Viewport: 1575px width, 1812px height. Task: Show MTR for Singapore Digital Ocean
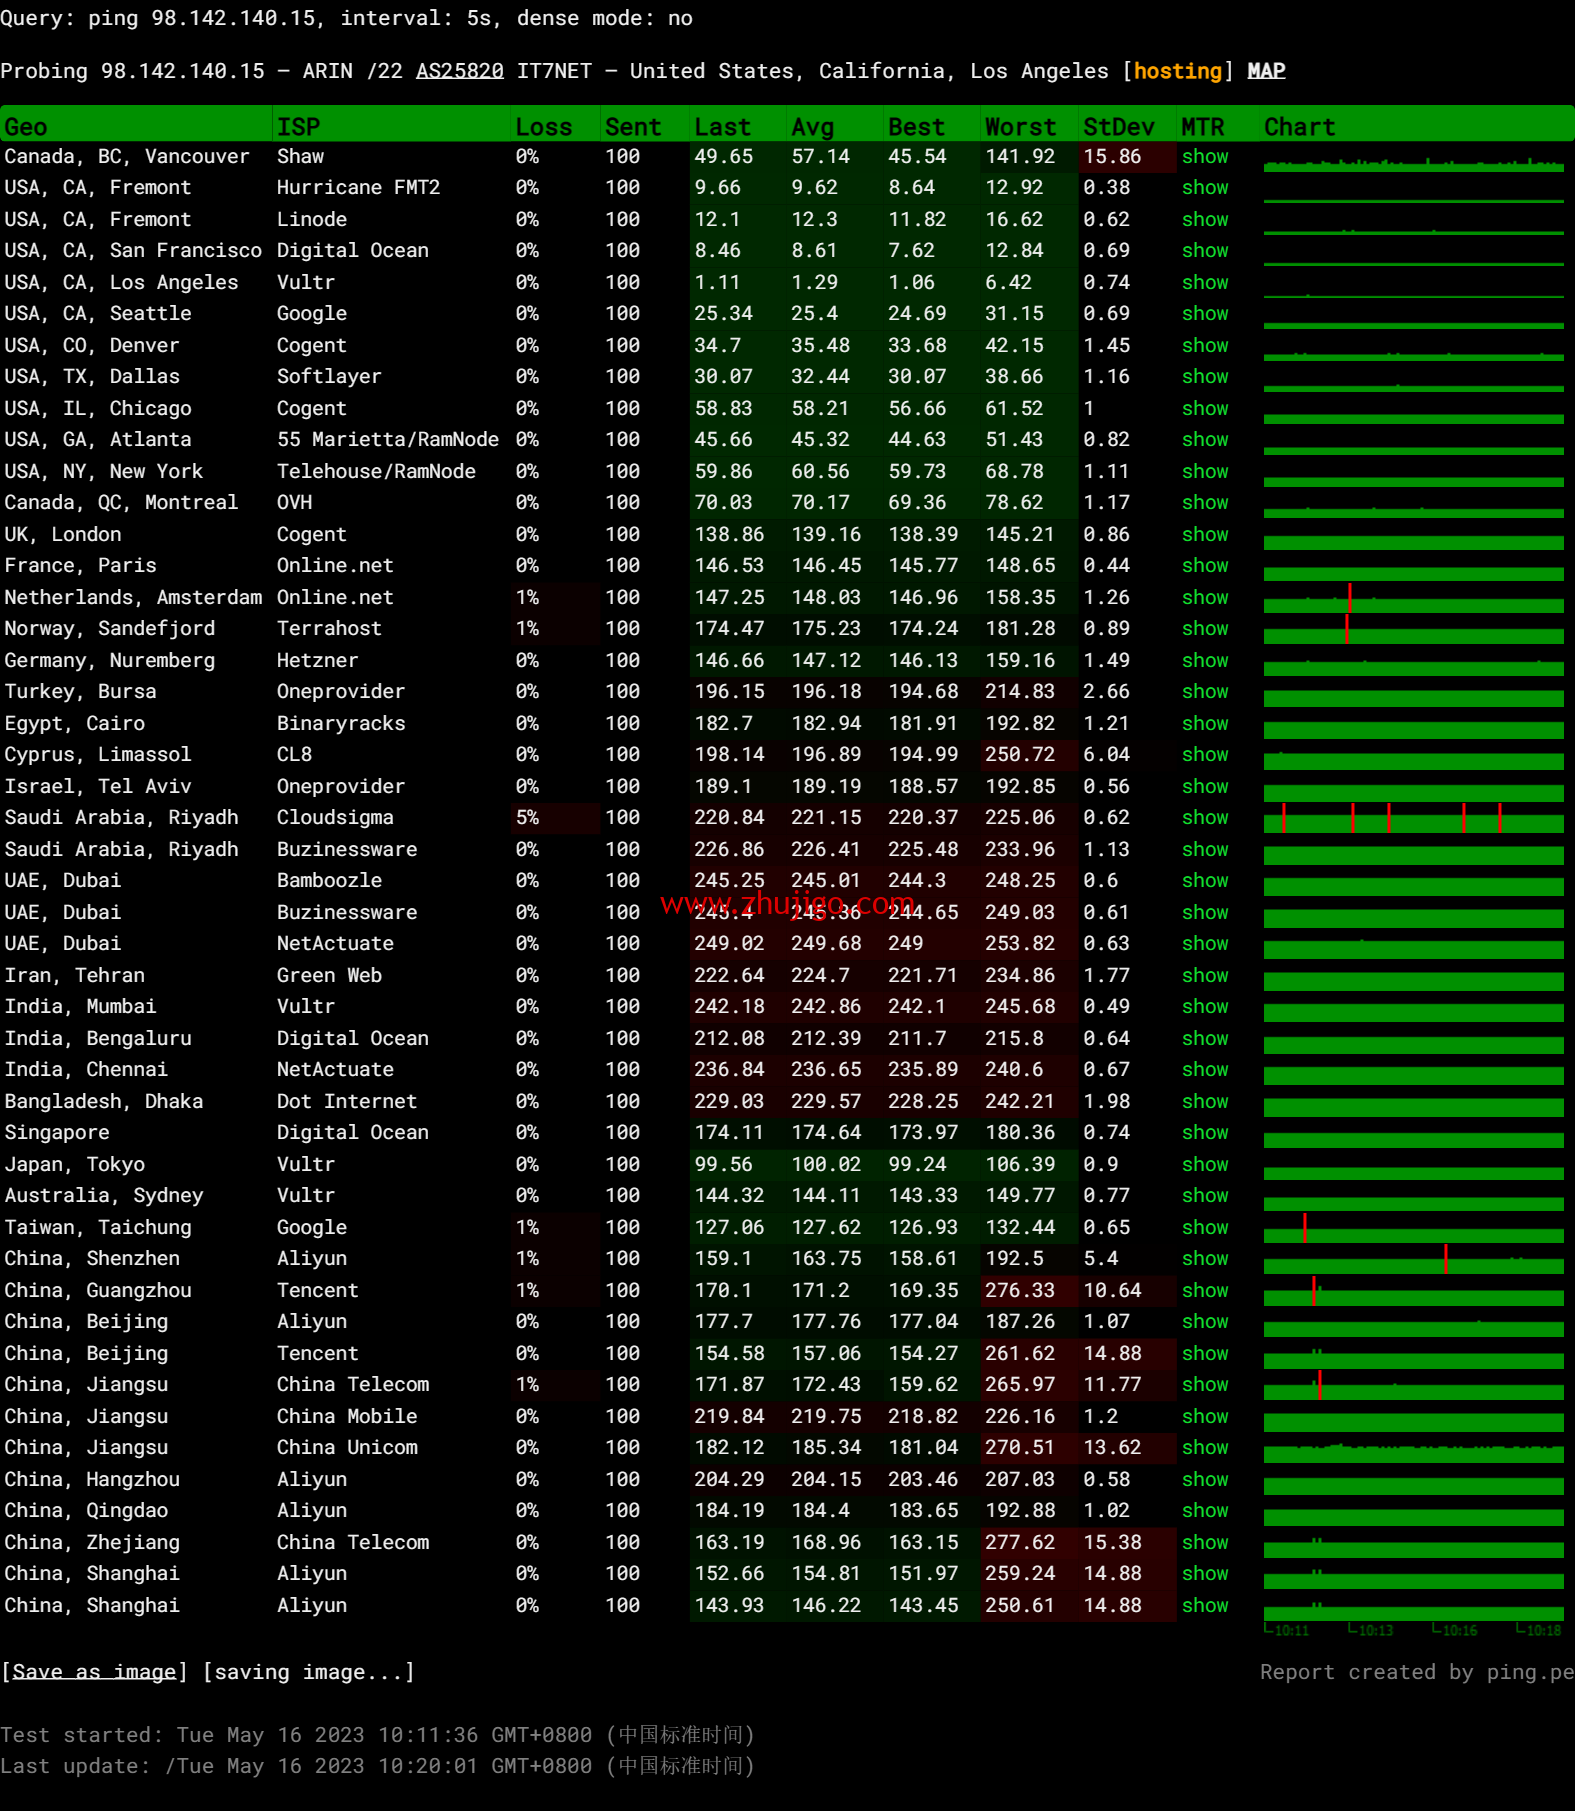tap(1205, 1133)
